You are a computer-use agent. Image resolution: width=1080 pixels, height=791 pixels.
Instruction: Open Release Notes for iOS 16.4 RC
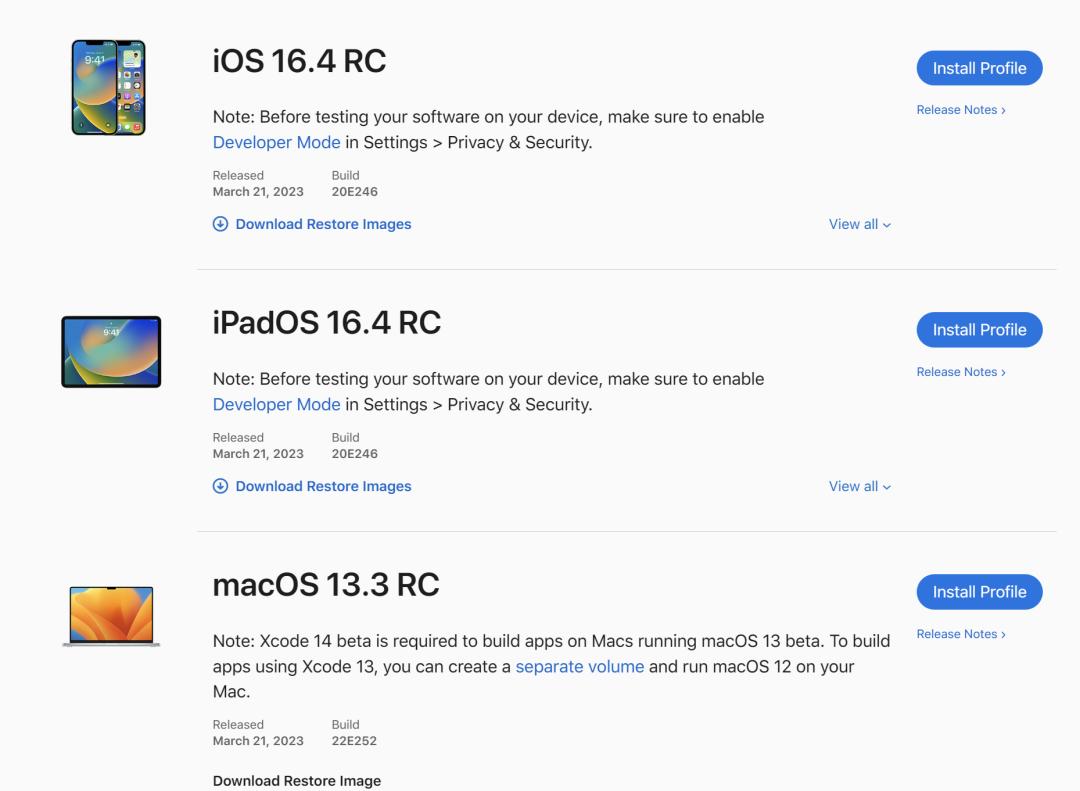(960, 110)
